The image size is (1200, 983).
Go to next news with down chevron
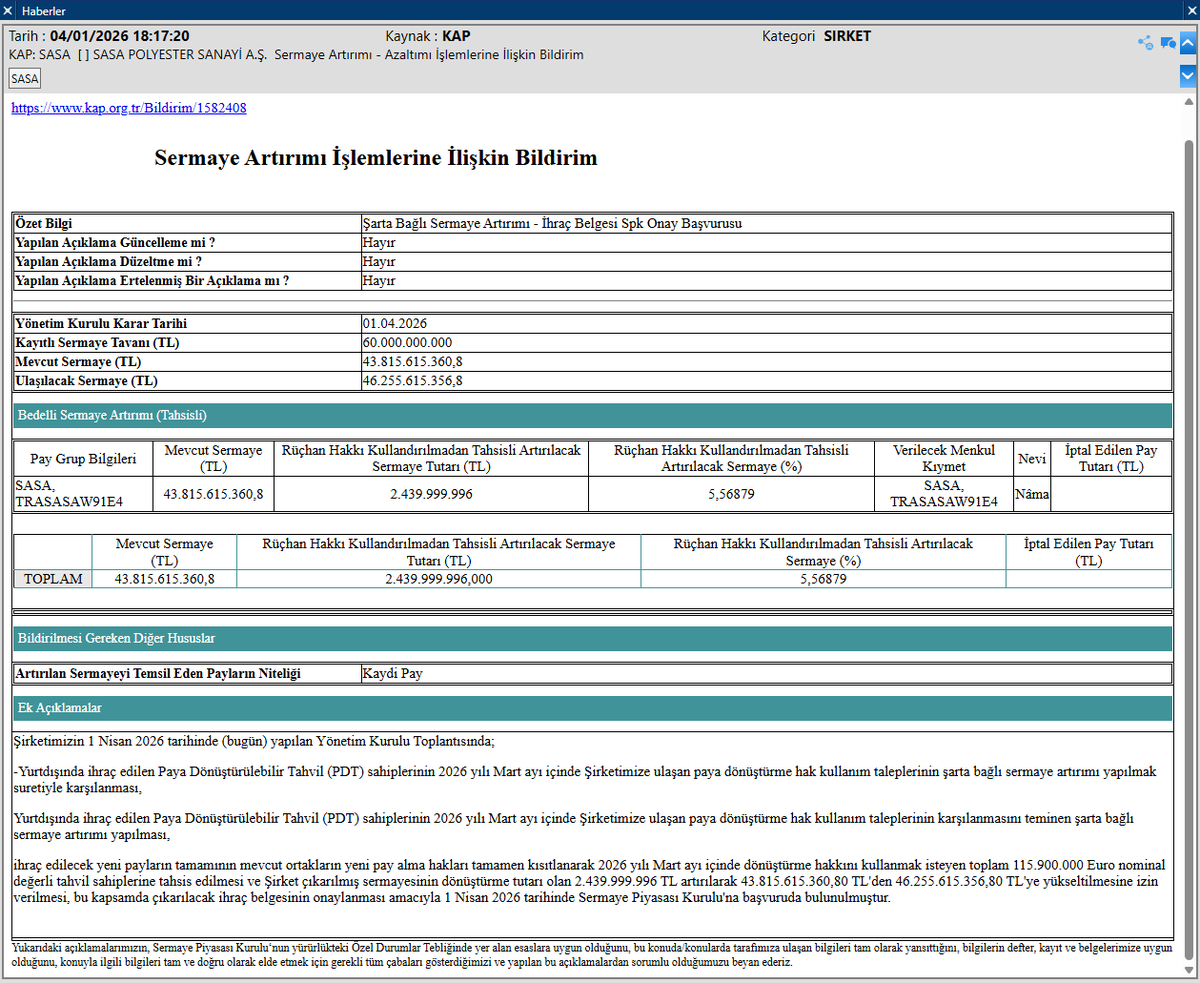click(1188, 76)
